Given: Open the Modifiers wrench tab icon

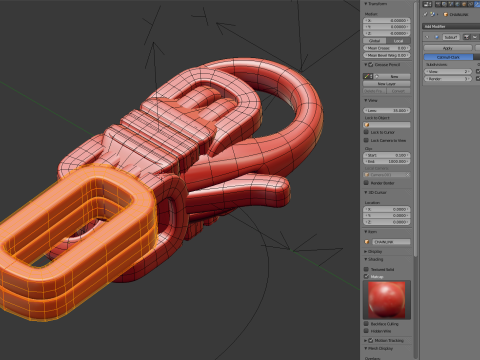Looking at the screenshot, I should tap(476, 4).
